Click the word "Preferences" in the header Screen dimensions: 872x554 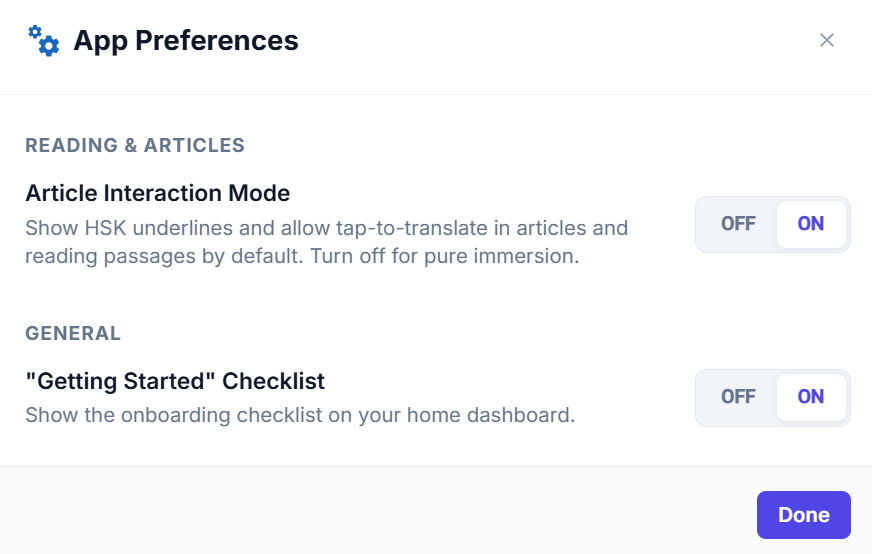click(x=217, y=41)
